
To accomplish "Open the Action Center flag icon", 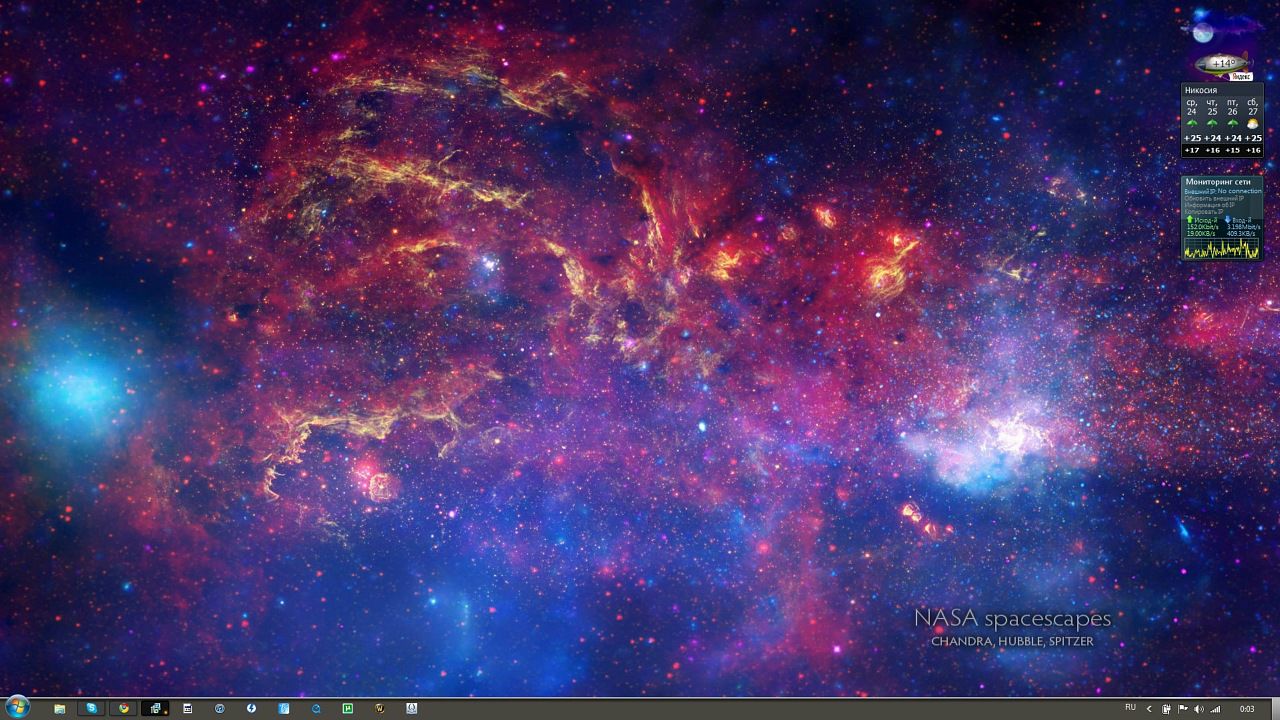I will click(x=1183, y=709).
